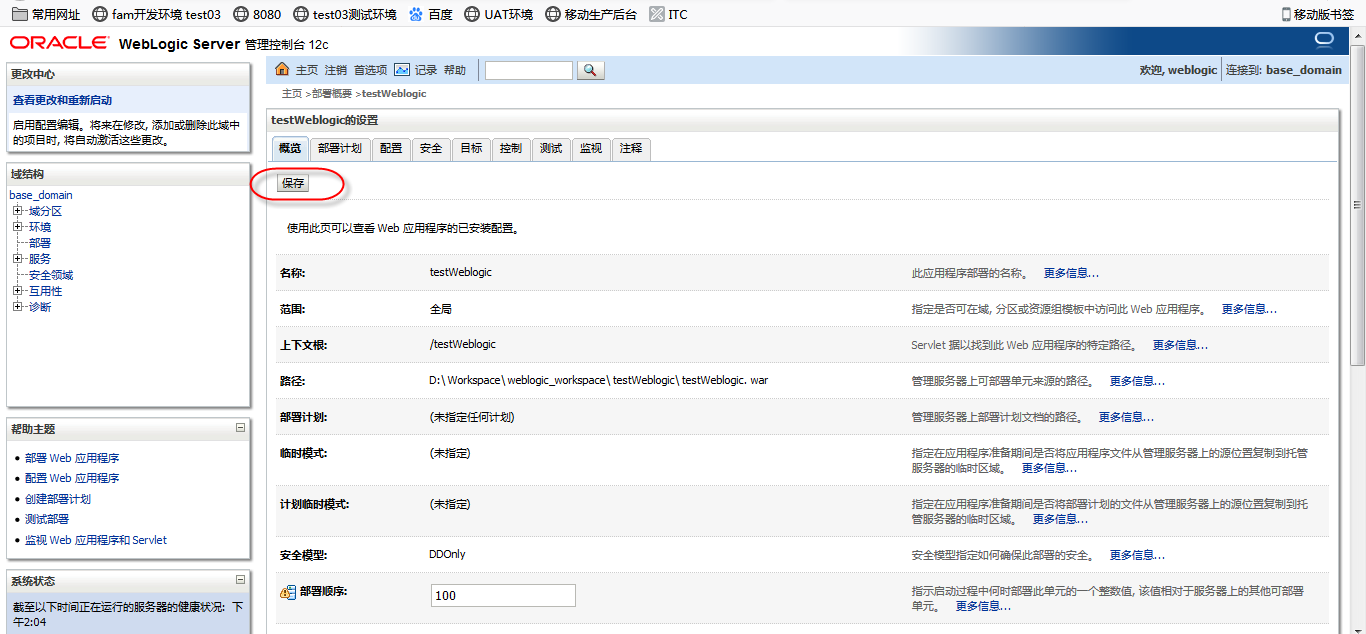1366x634 pixels.
Task: Click 查看更改和重新启动 link
Action: click(62, 100)
